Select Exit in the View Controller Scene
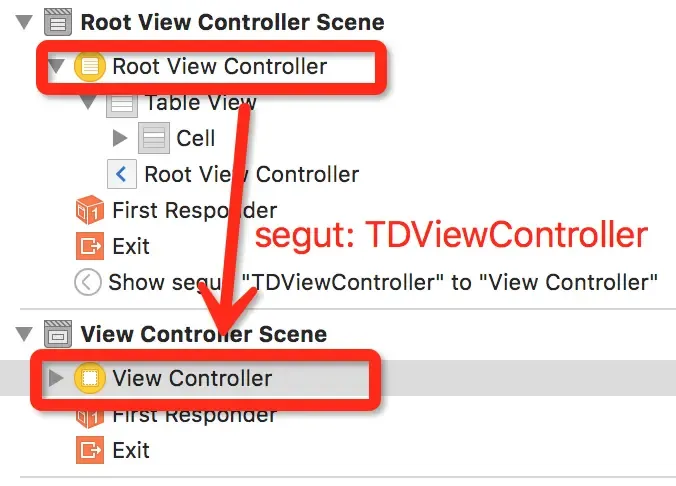676x486 pixels. (x=131, y=450)
